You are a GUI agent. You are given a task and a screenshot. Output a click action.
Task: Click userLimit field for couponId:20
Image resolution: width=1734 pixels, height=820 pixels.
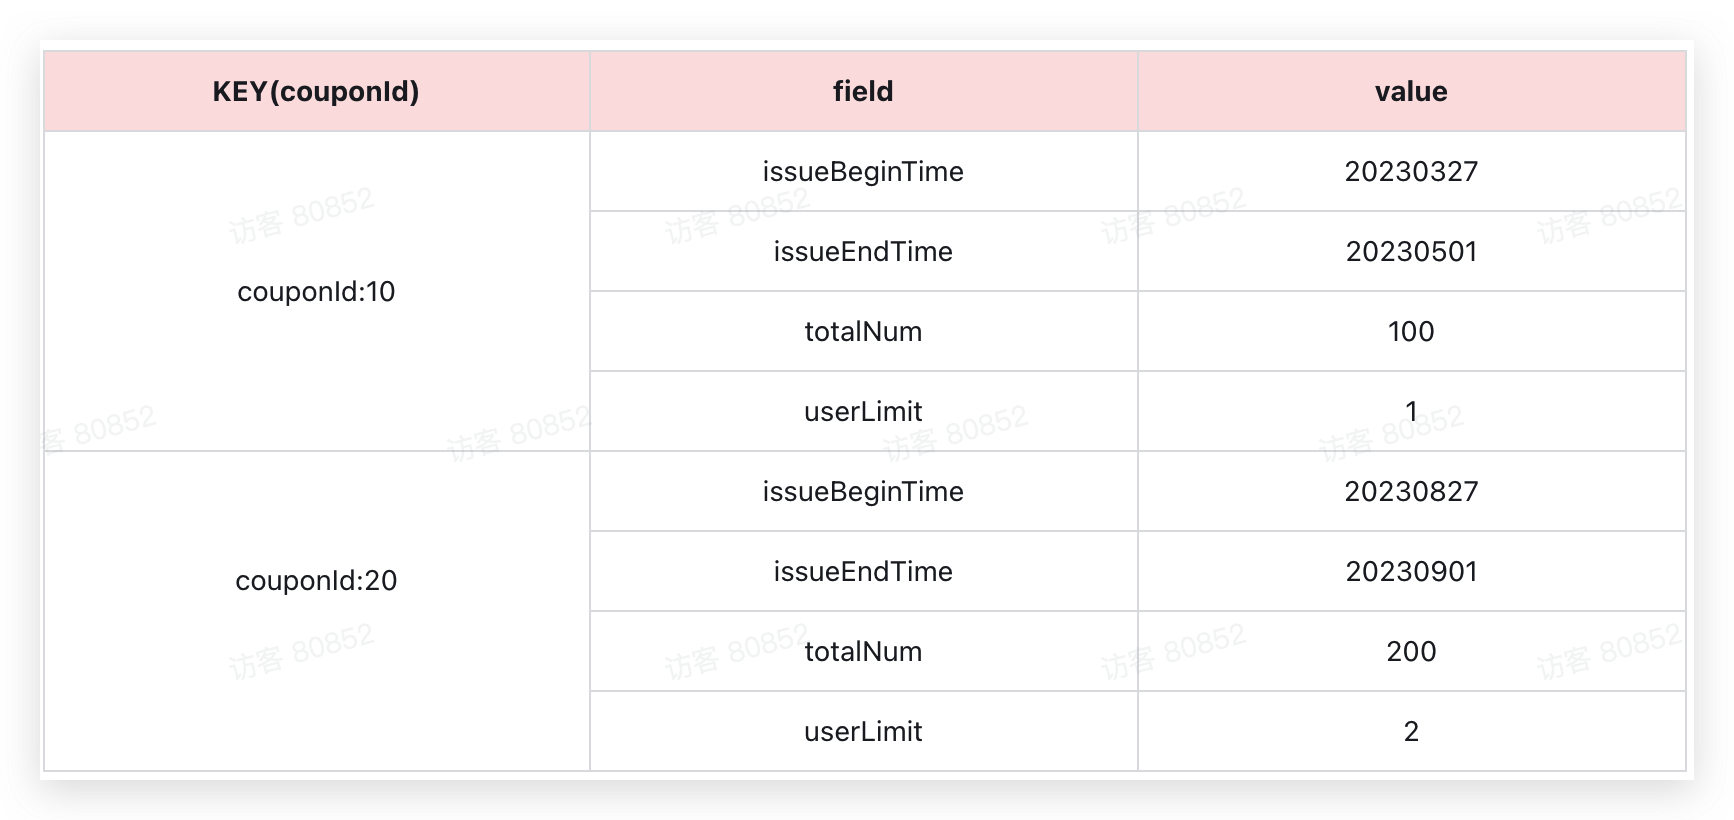pos(863,732)
